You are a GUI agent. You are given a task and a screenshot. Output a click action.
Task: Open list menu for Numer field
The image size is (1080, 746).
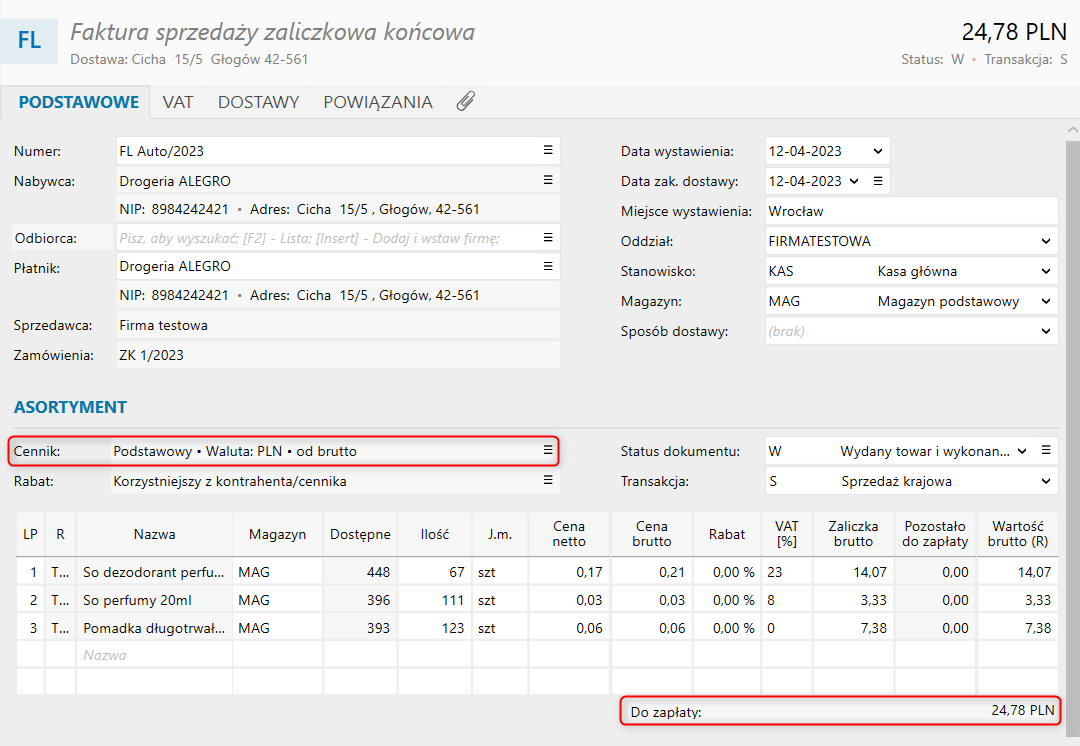click(x=547, y=151)
